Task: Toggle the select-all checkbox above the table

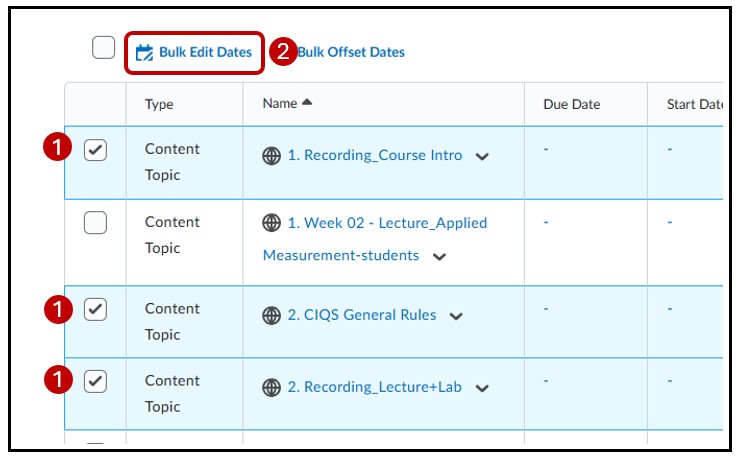Action: tap(103, 48)
